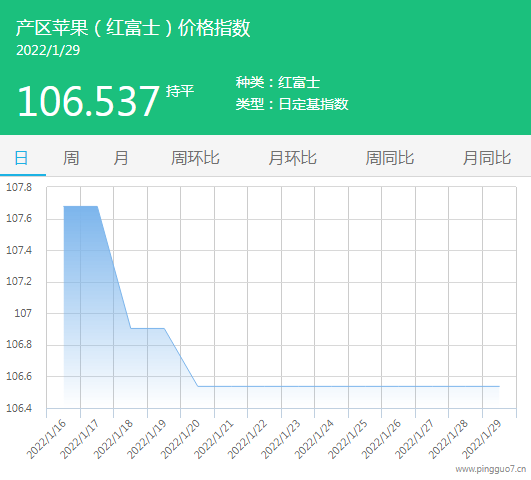The image size is (531, 480).
Task: Switch to the 月同比 tab
Action: click(487, 158)
